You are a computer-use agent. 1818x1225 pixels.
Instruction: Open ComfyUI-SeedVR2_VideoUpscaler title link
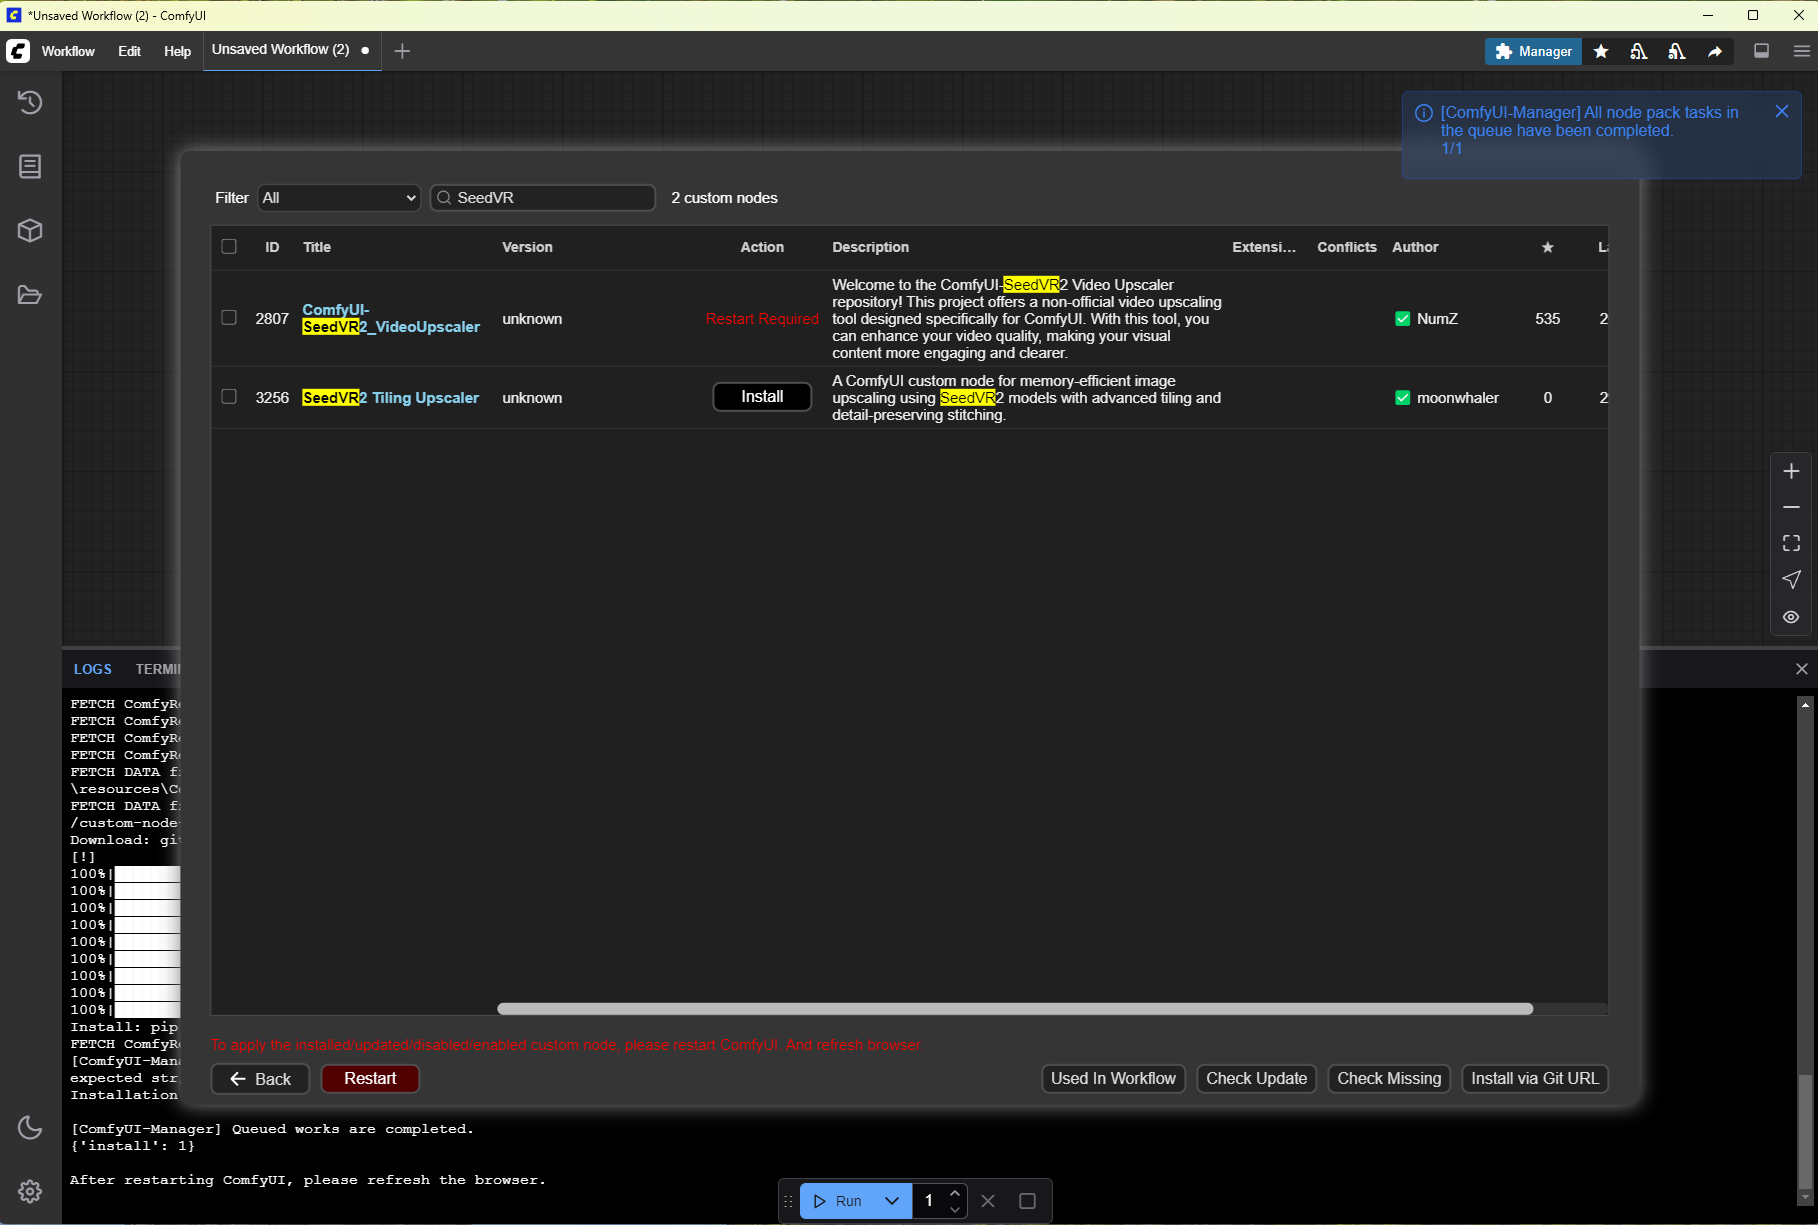click(391, 318)
